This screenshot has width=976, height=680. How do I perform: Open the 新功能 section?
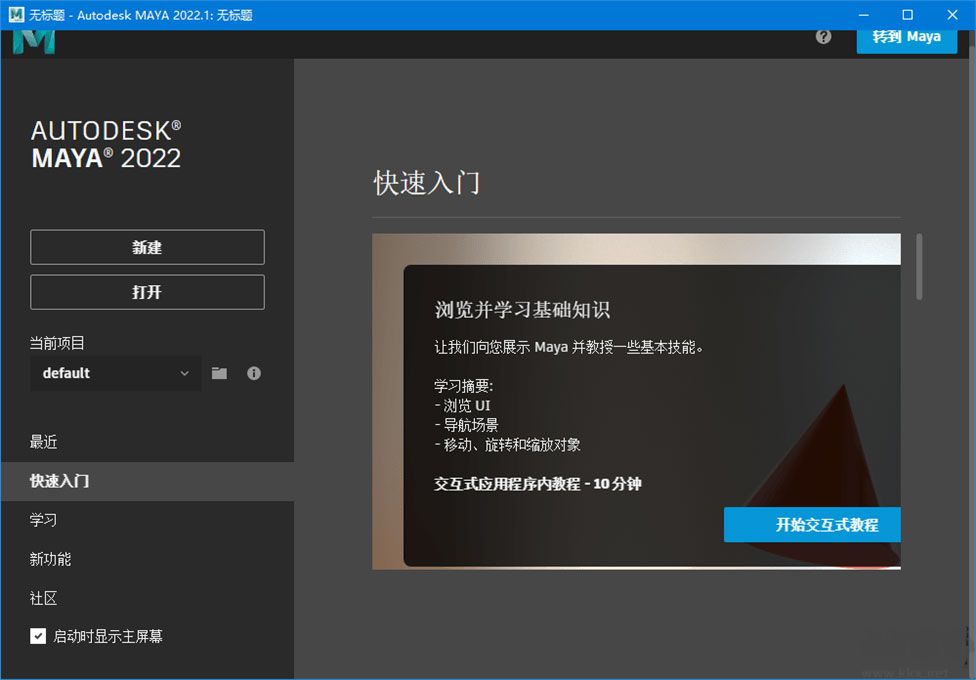tap(50, 559)
